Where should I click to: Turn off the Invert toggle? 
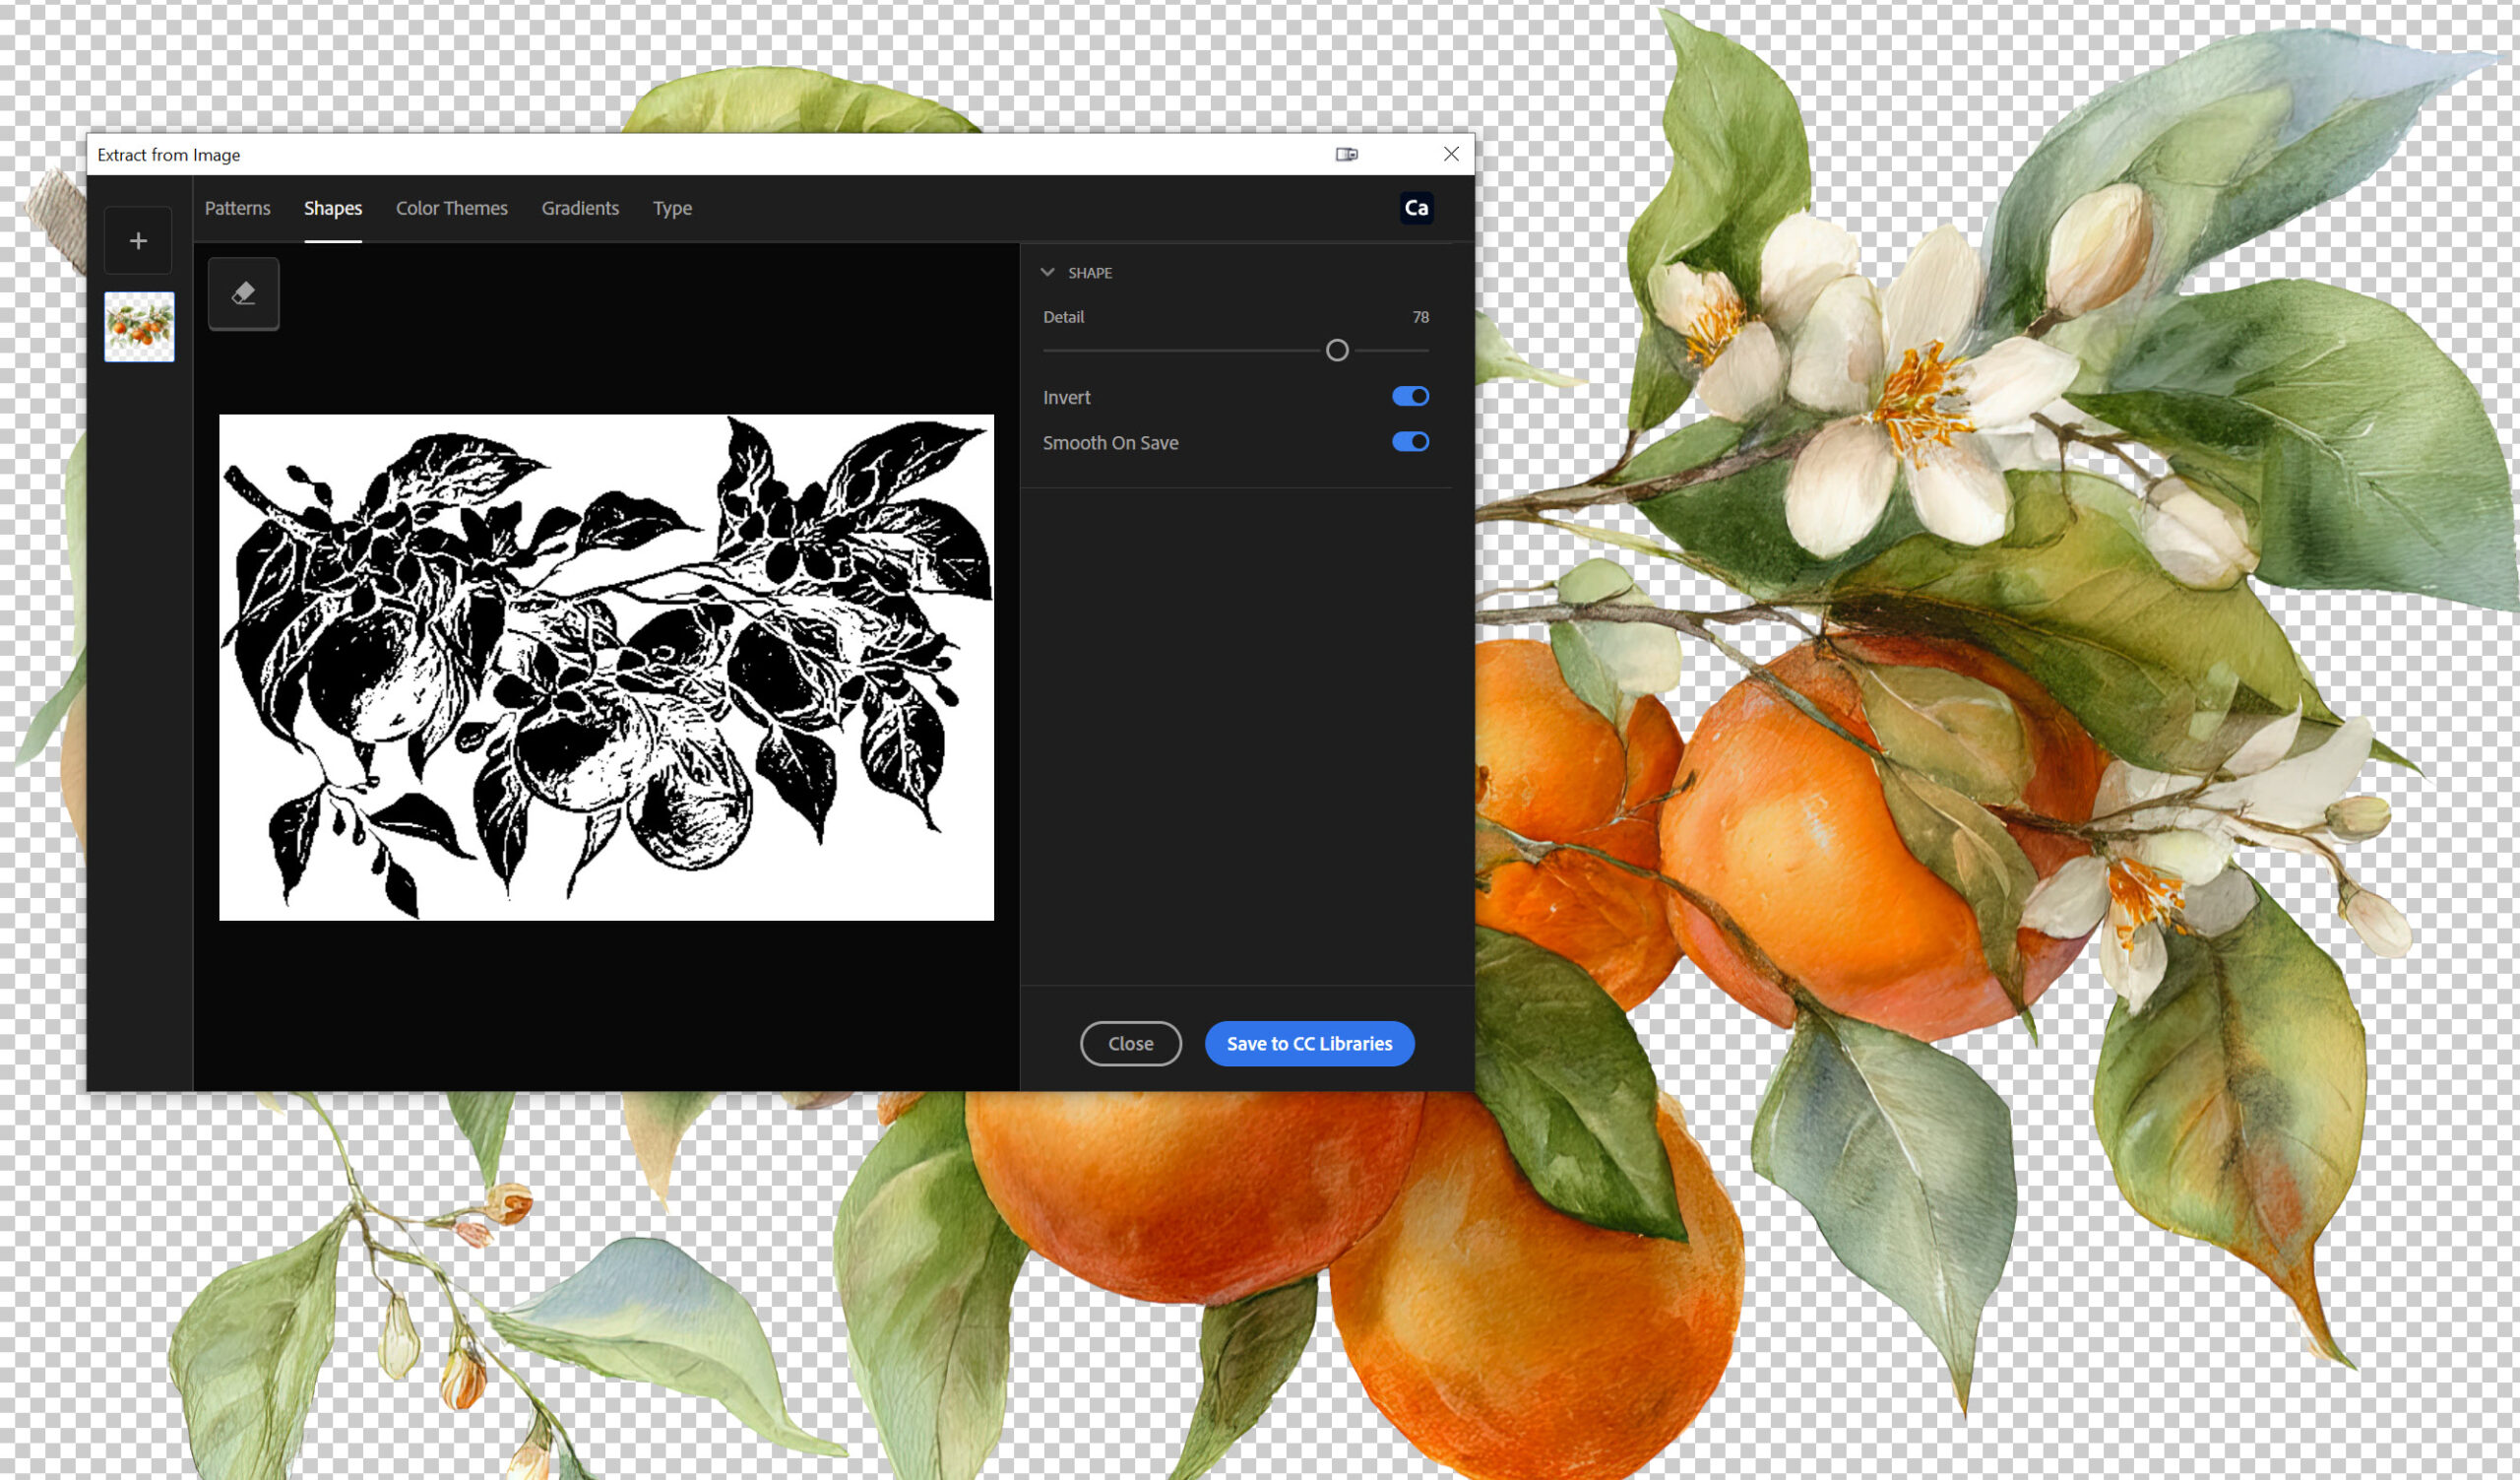tap(1410, 397)
